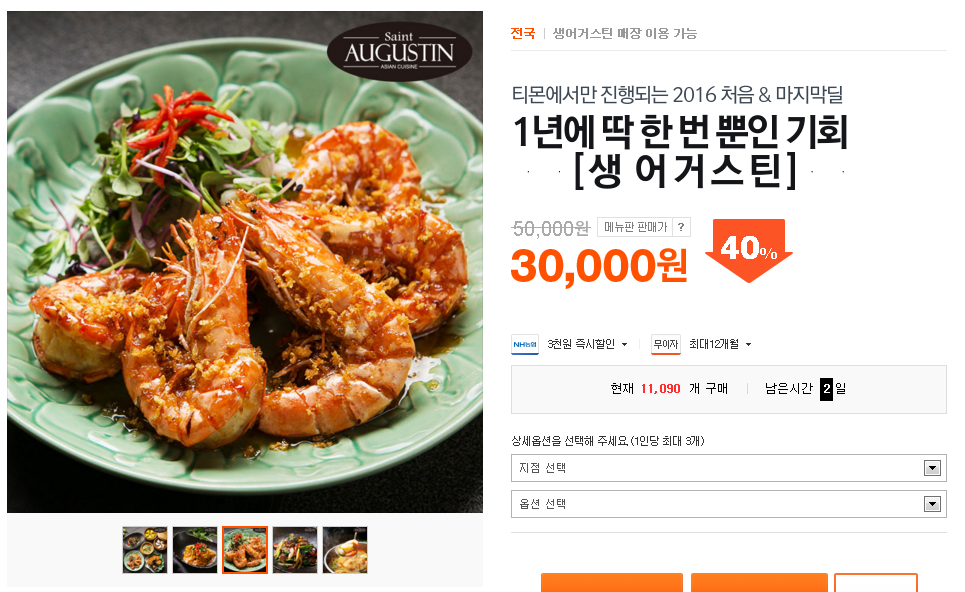
Task: Open the 옵션 선택 option select box
Action: [x=729, y=504]
